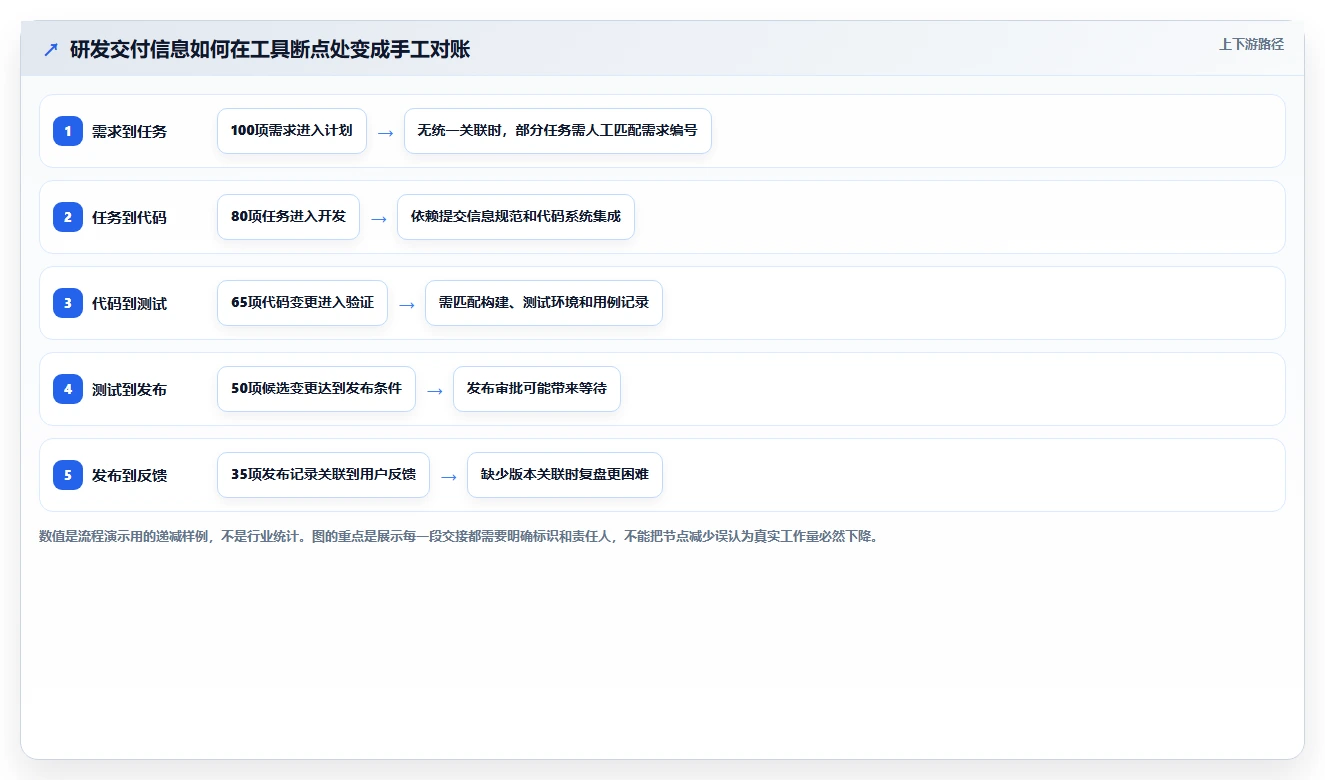Screen dimensions: 1325x780
Task: Click the arrow after 35项发布记录关联到用户反馈
Action: (448, 476)
